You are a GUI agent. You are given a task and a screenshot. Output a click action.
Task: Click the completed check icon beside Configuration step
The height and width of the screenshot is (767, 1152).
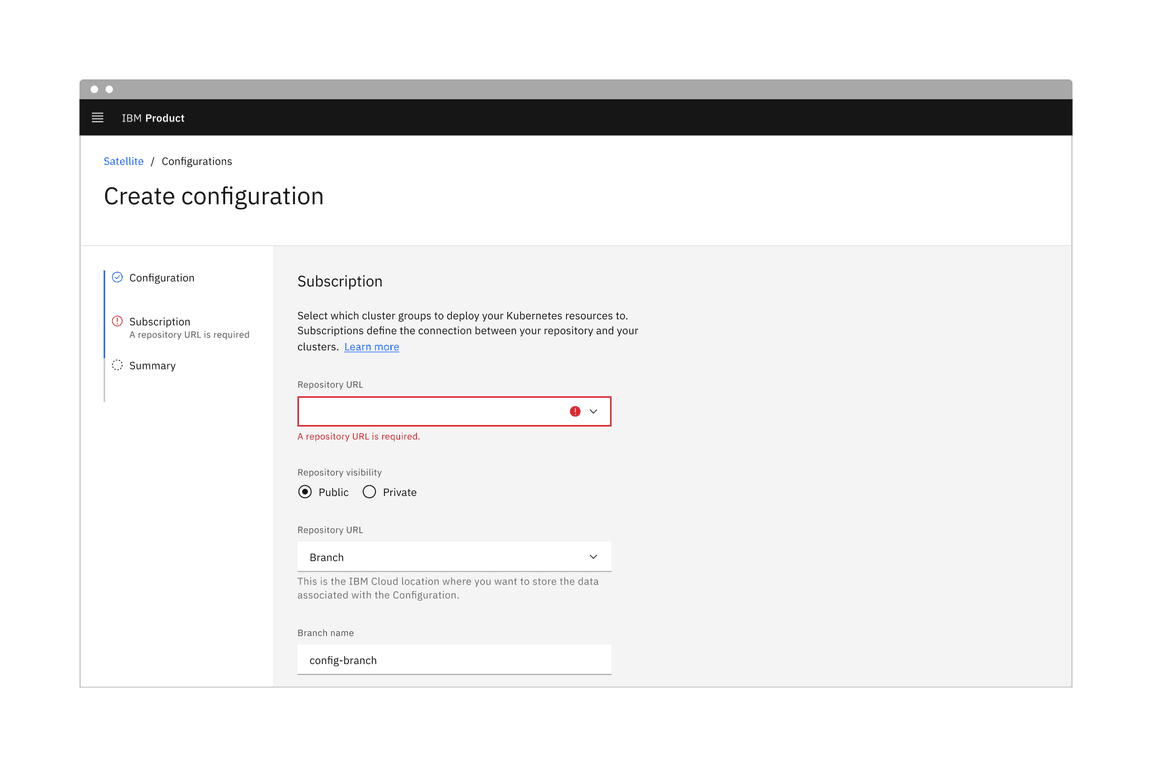pos(116,277)
